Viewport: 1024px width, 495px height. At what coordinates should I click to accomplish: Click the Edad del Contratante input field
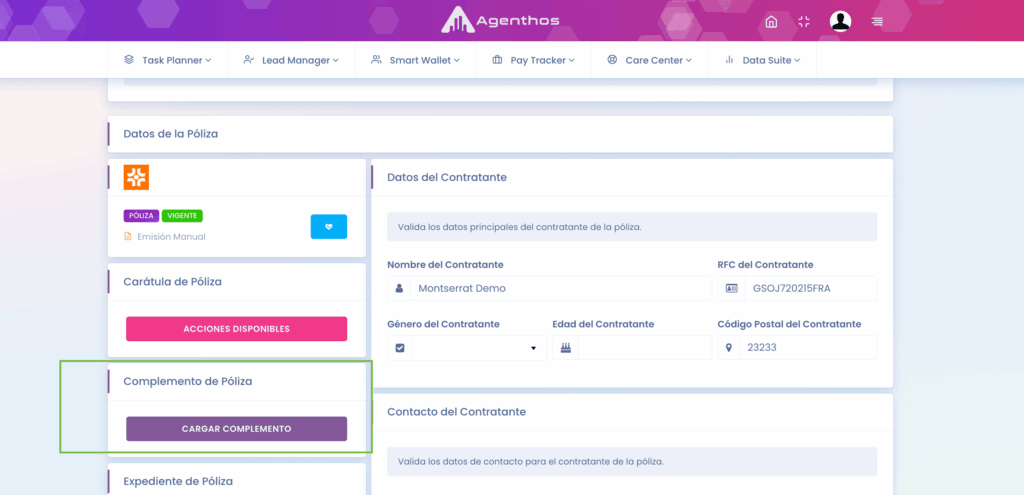point(645,347)
